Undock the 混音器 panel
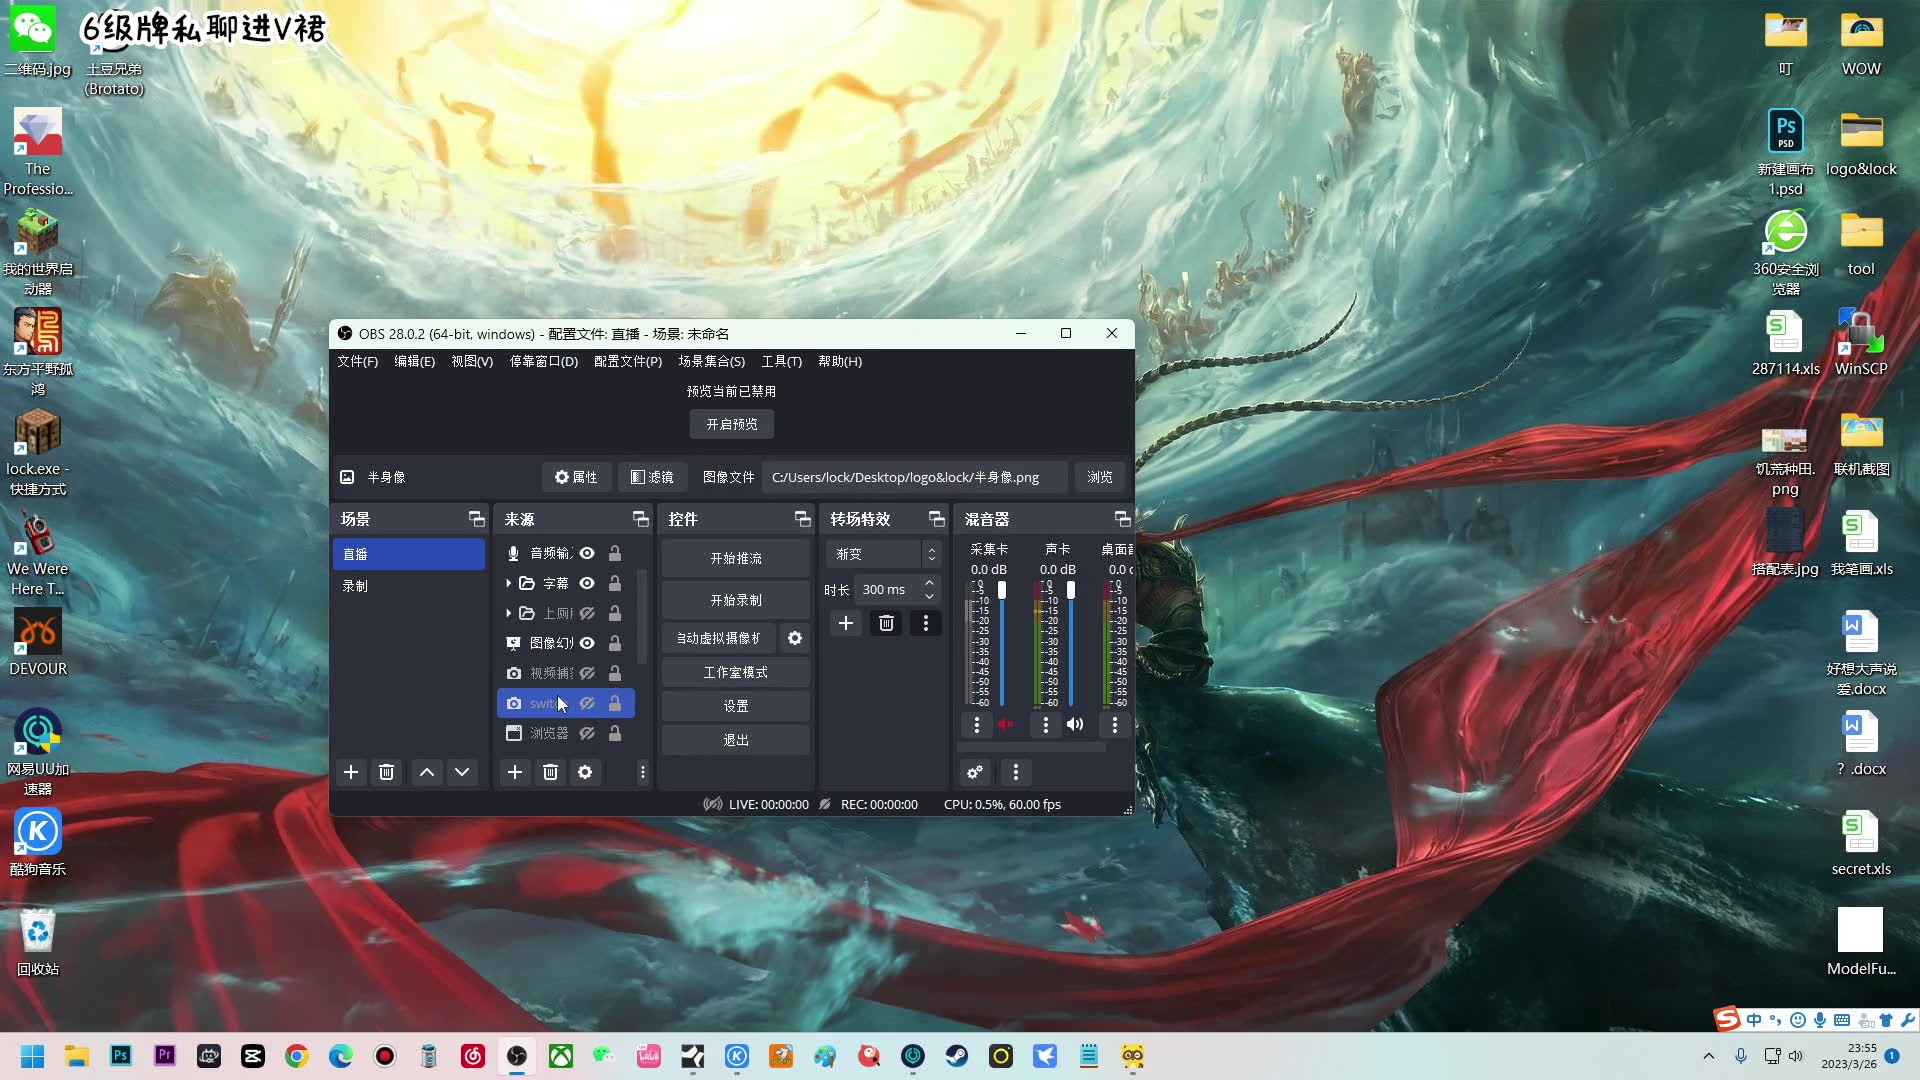Screen dimensions: 1920x1080 click(x=1122, y=519)
